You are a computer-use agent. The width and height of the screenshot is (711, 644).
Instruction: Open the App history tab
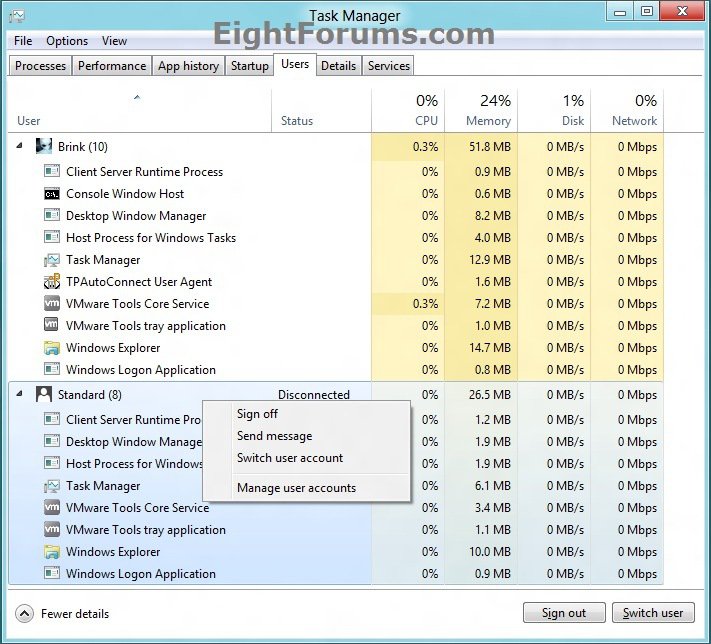pos(188,66)
